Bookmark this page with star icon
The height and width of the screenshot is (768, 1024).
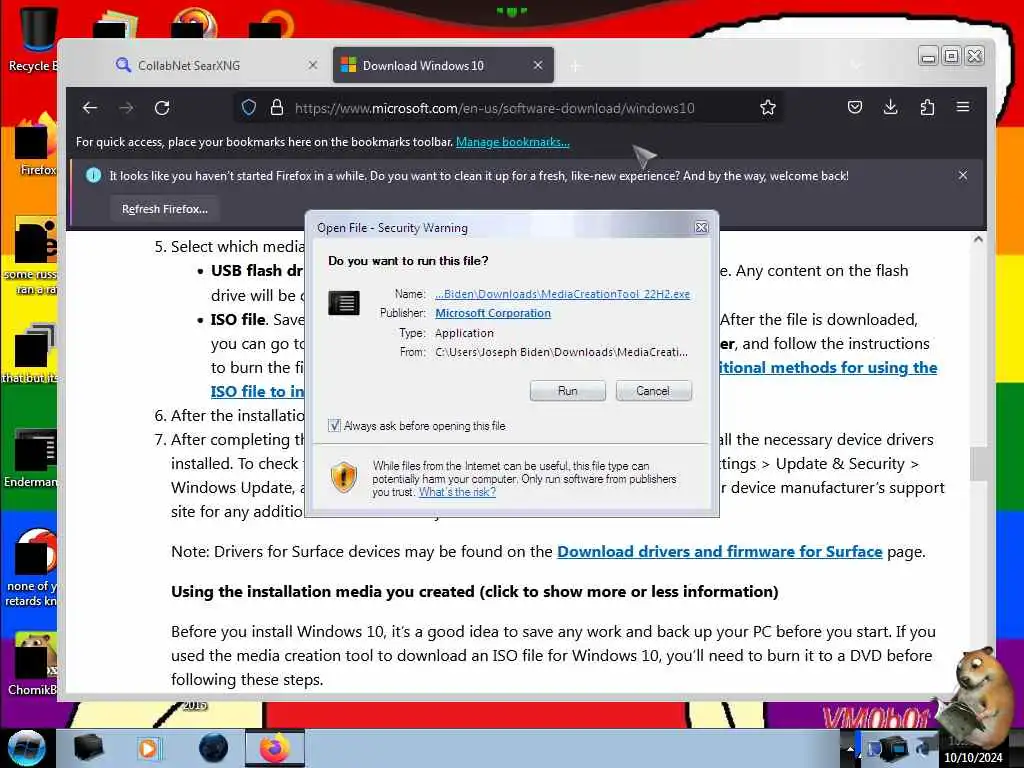pos(768,107)
